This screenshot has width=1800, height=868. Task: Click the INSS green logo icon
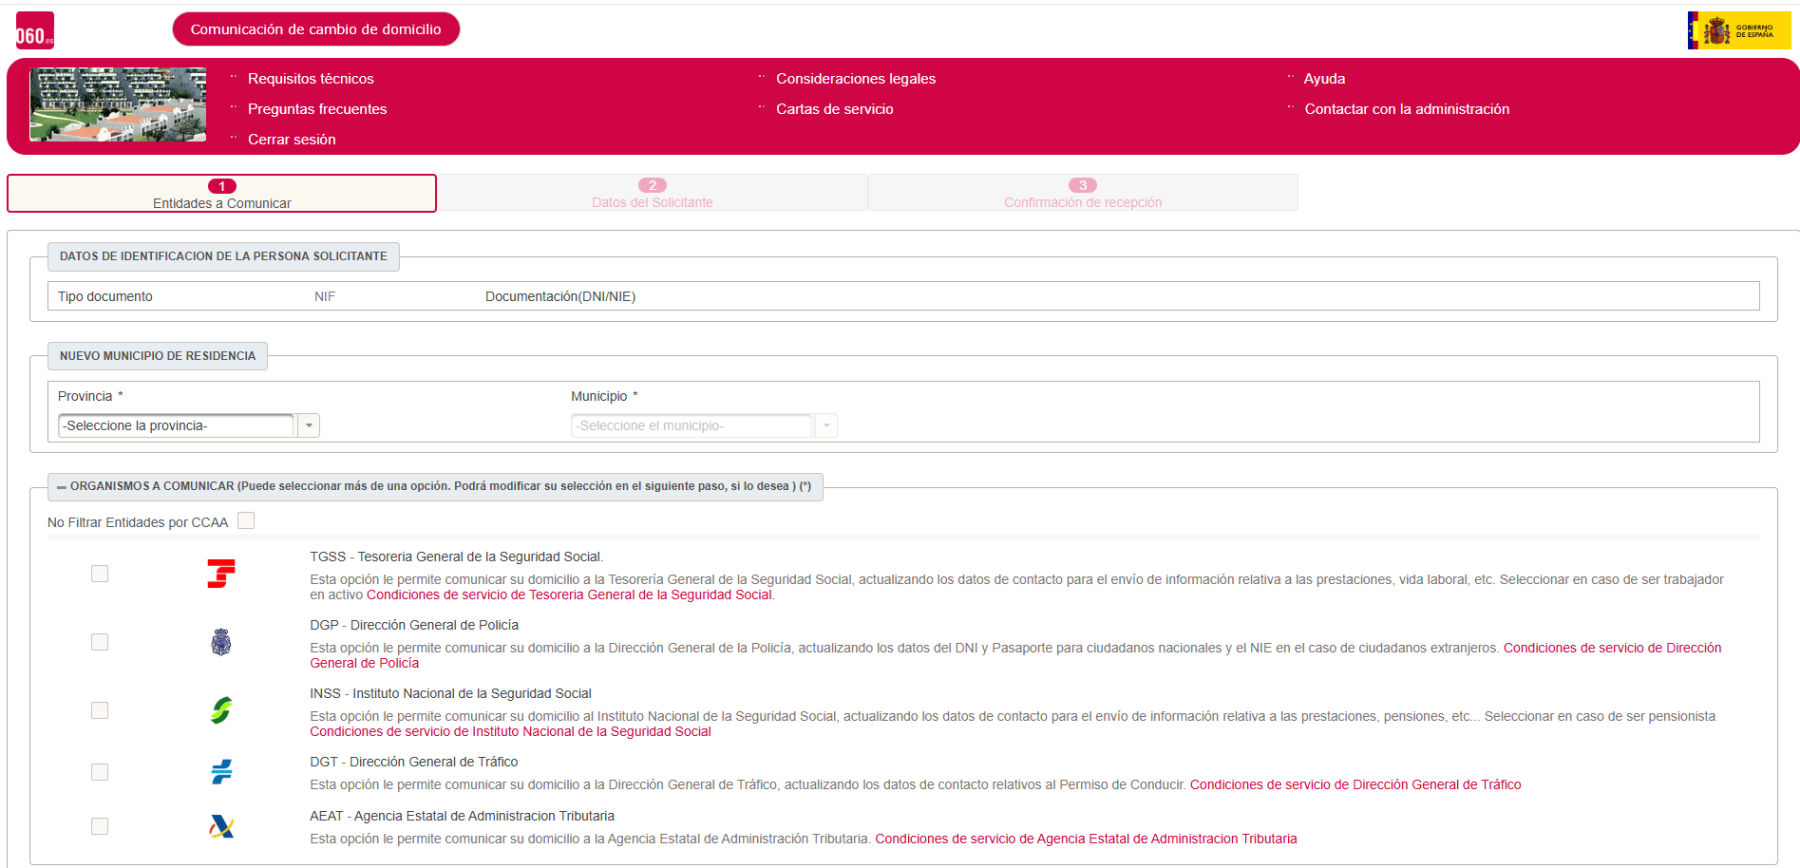[221, 710]
